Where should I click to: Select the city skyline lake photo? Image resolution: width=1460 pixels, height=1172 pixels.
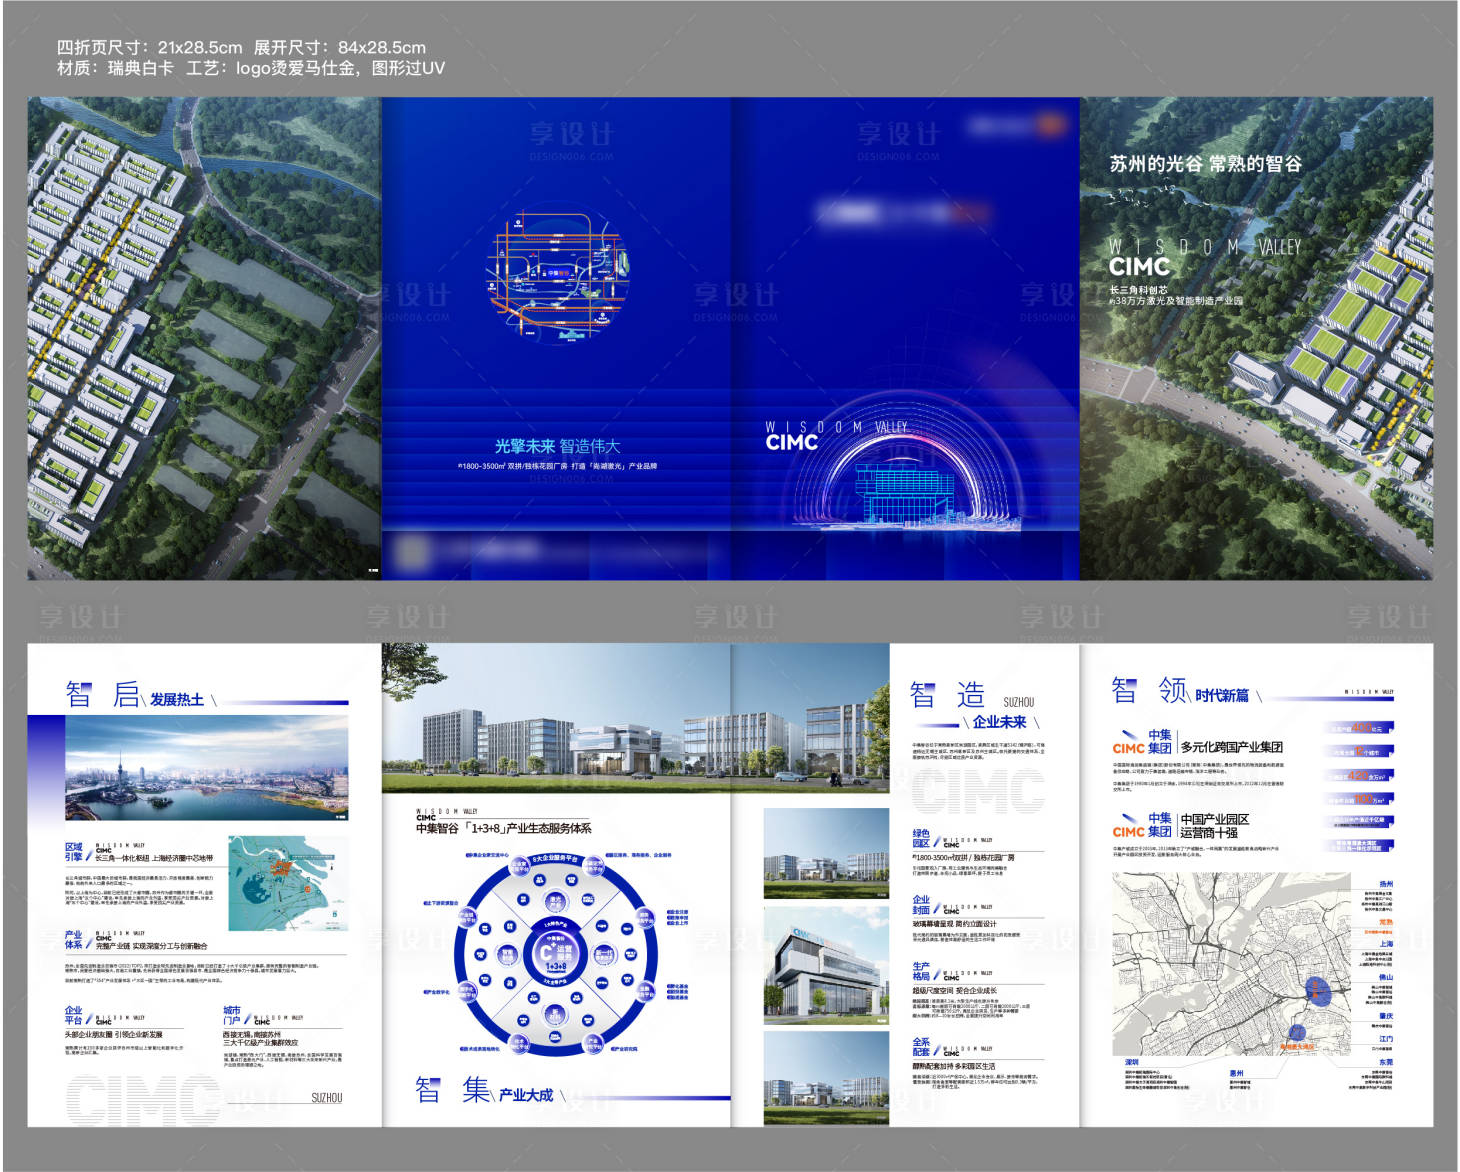click(206, 768)
